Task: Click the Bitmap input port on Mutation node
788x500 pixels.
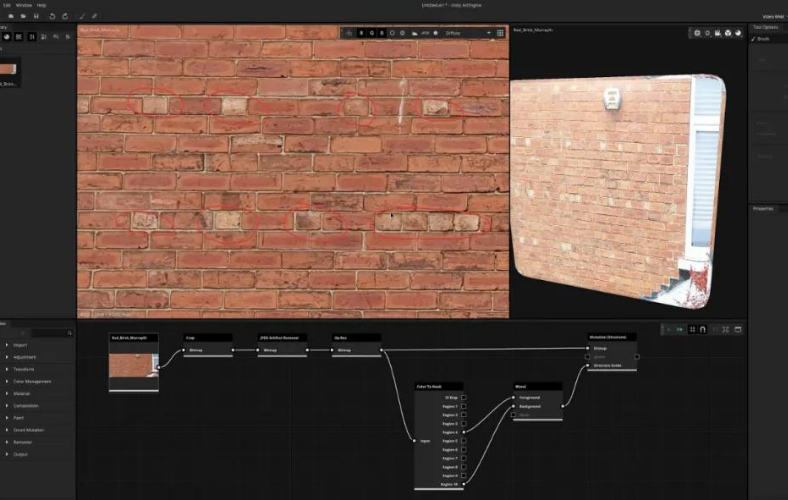Action: [x=587, y=348]
